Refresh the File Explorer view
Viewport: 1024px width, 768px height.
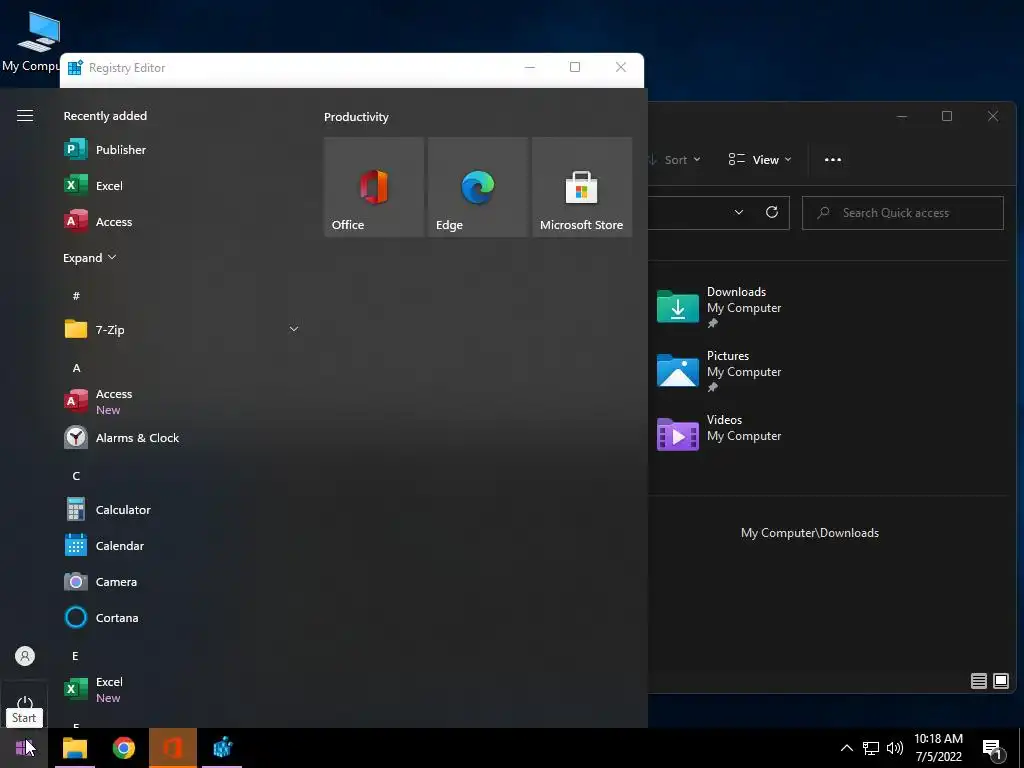(771, 212)
